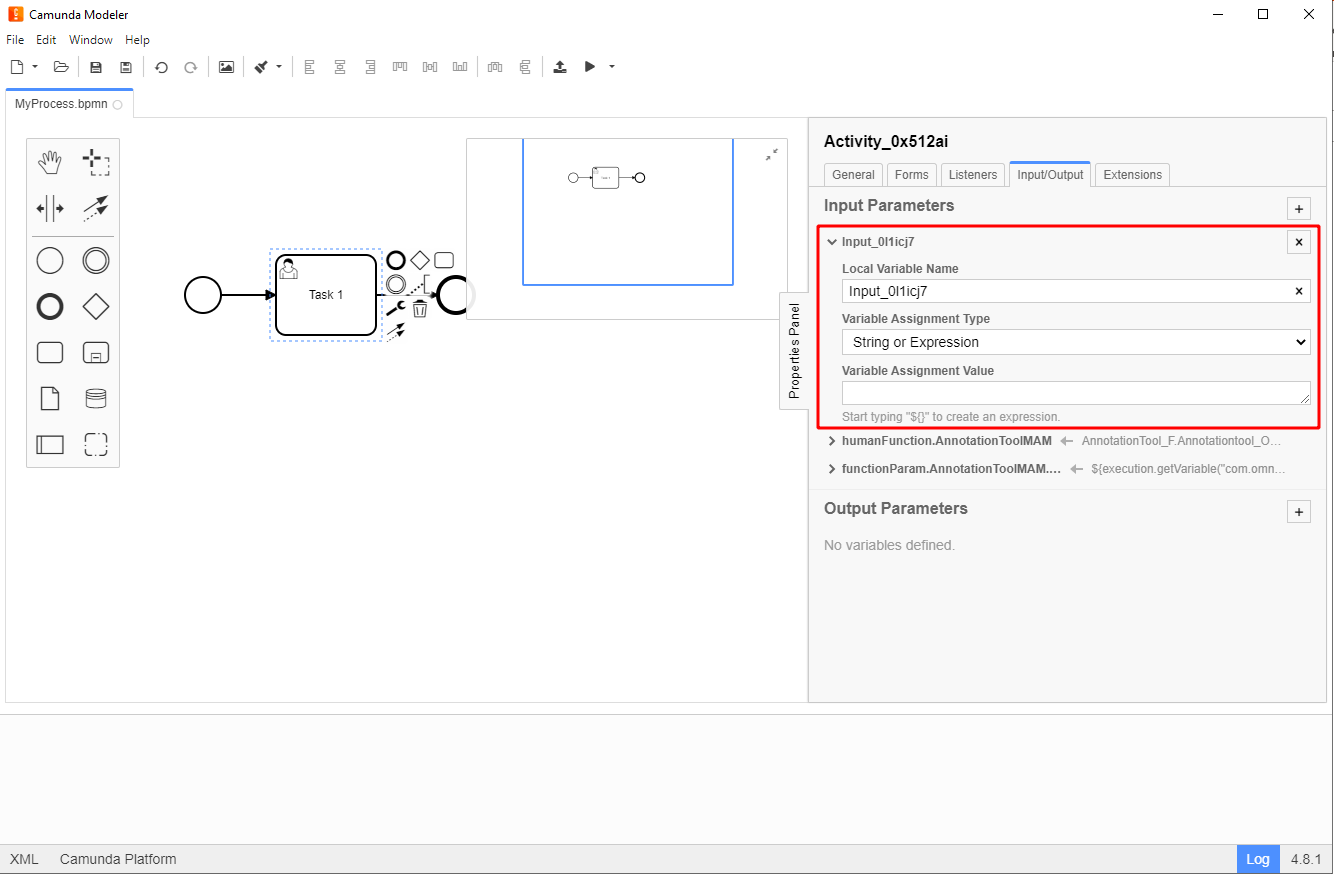This screenshot has height=874, width=1334.
Task: Click the deploy diagram upload icon
Action: click(x=560, y=67)
